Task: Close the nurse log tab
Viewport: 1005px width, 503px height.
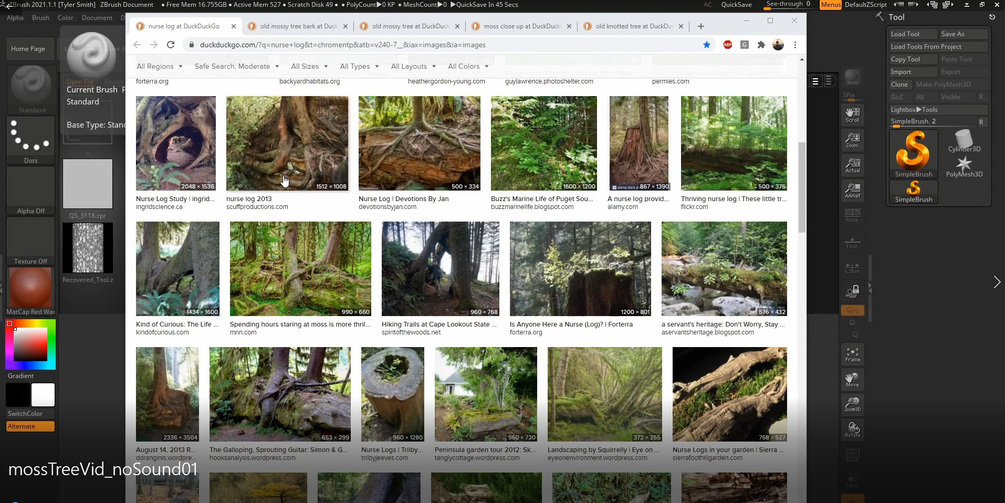Action: [233, 26]
